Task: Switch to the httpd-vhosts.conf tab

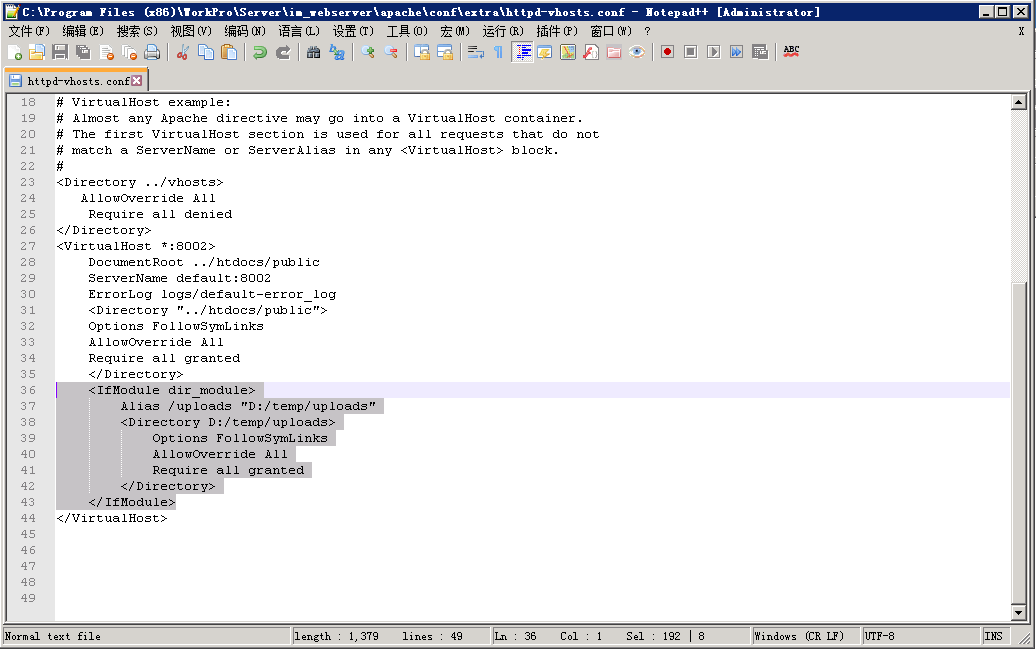Action: point(77,81)
